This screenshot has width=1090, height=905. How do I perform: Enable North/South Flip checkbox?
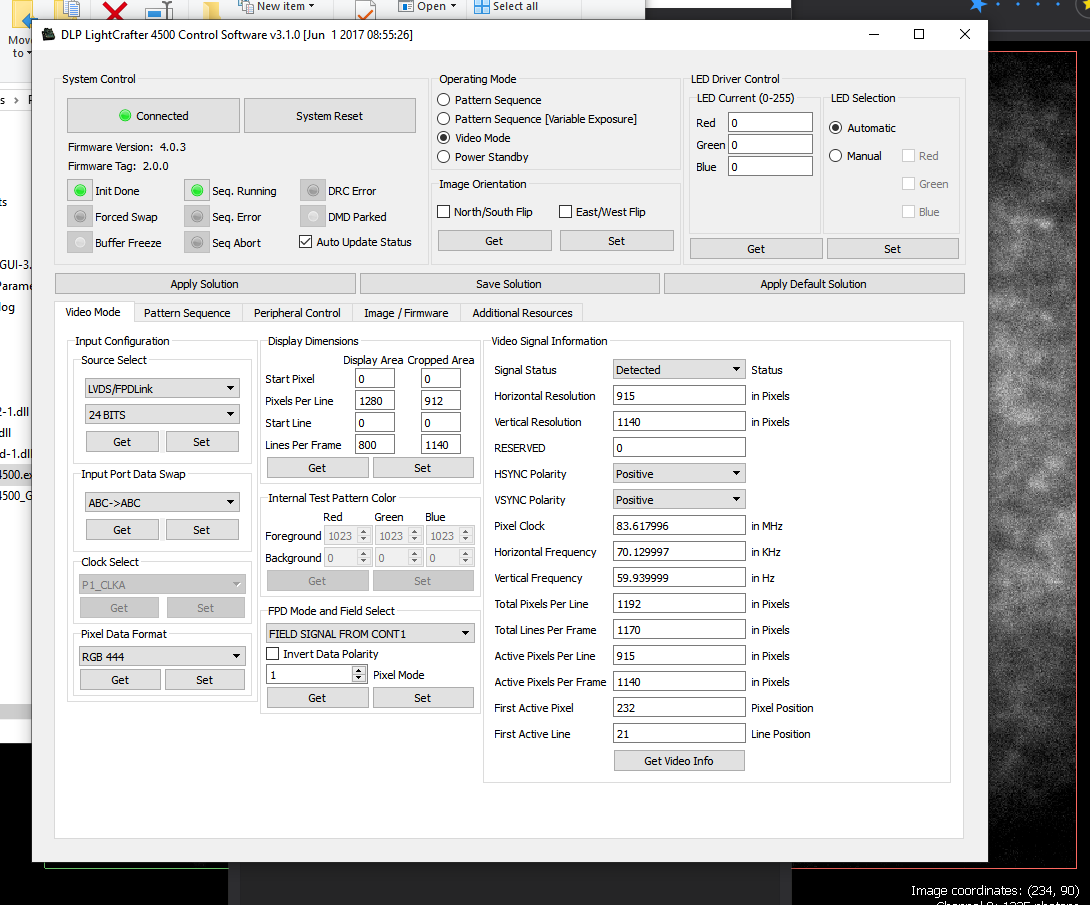click(x=444, y=211)
